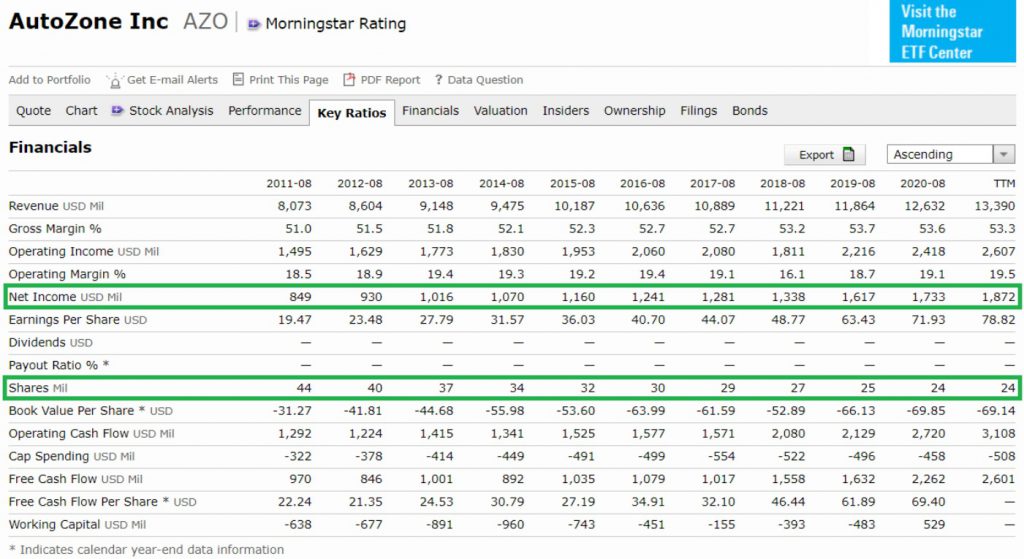
Task: Open the Ascending sort order dropdown
Action: tap(951, 154)
